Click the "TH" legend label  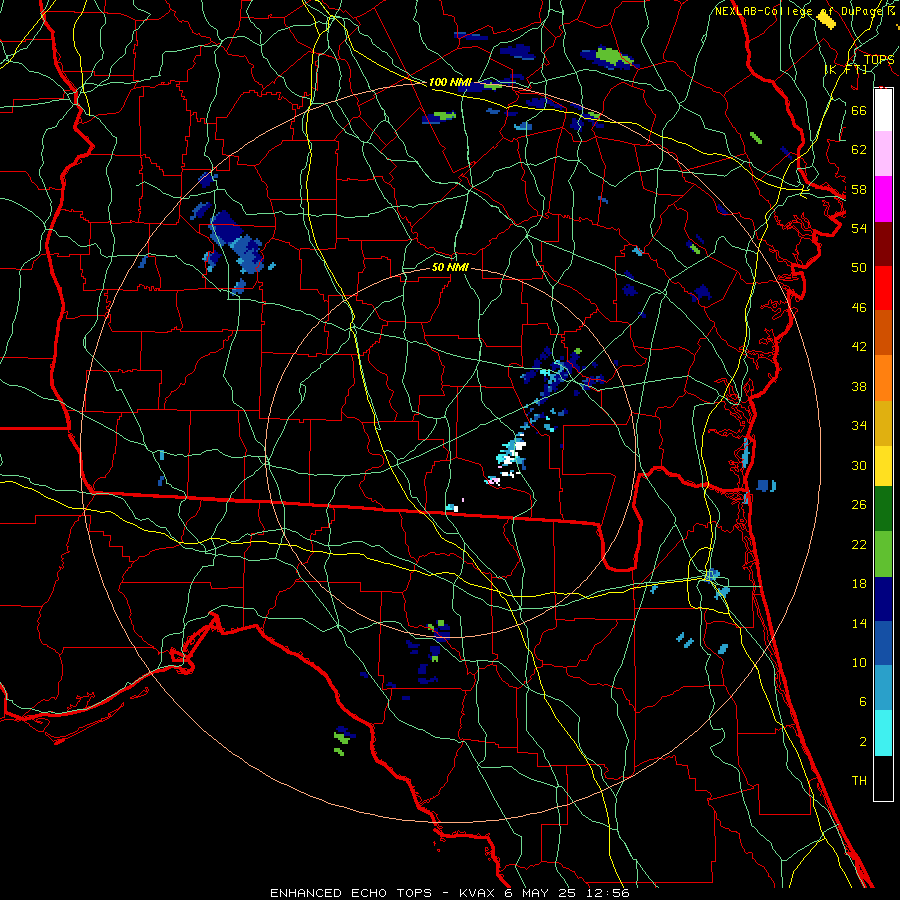click(859, 781)
